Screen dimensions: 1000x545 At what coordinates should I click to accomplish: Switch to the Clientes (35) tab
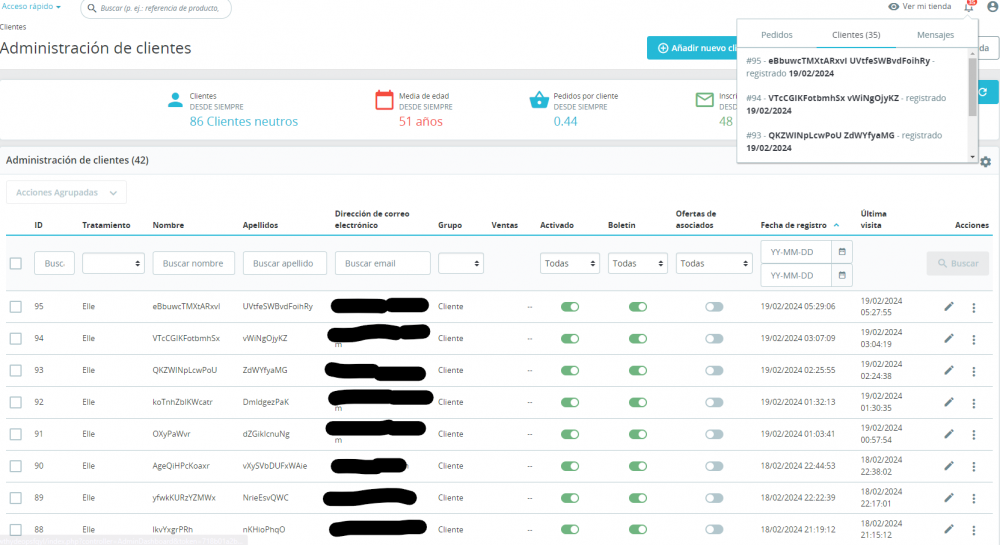coord(856,35)
